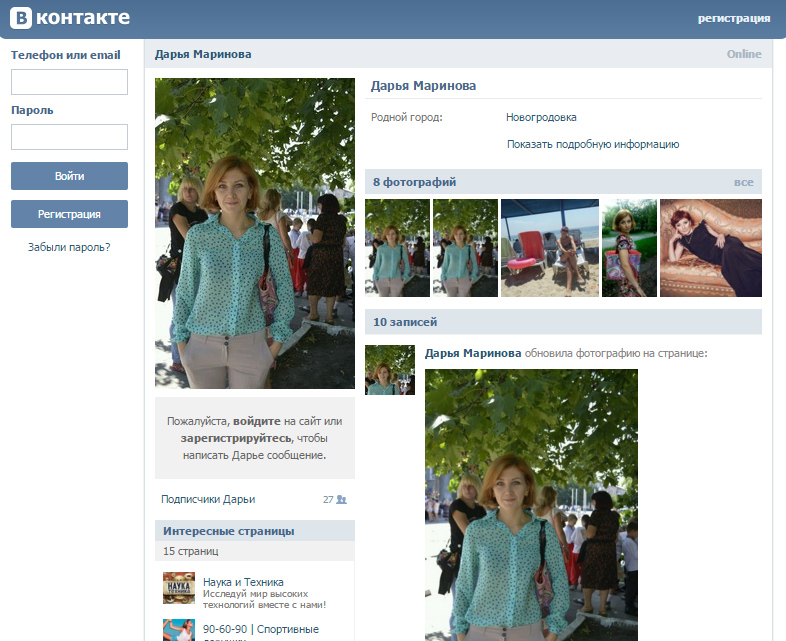Open the last photo thumbnail with the sofa
786x641 pixels.
[x=710, y=248]
